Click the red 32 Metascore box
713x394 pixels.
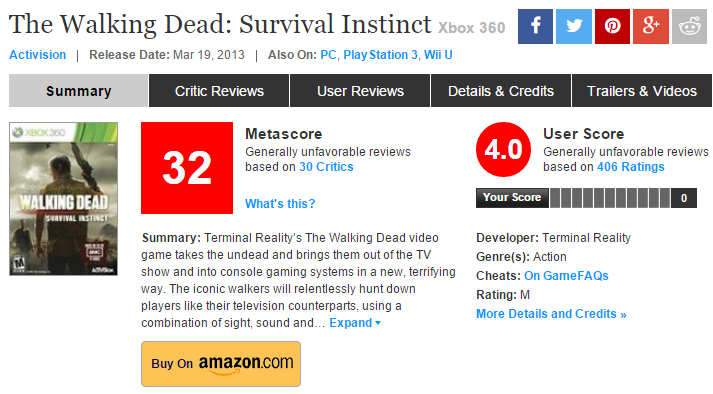coord(187,168)
